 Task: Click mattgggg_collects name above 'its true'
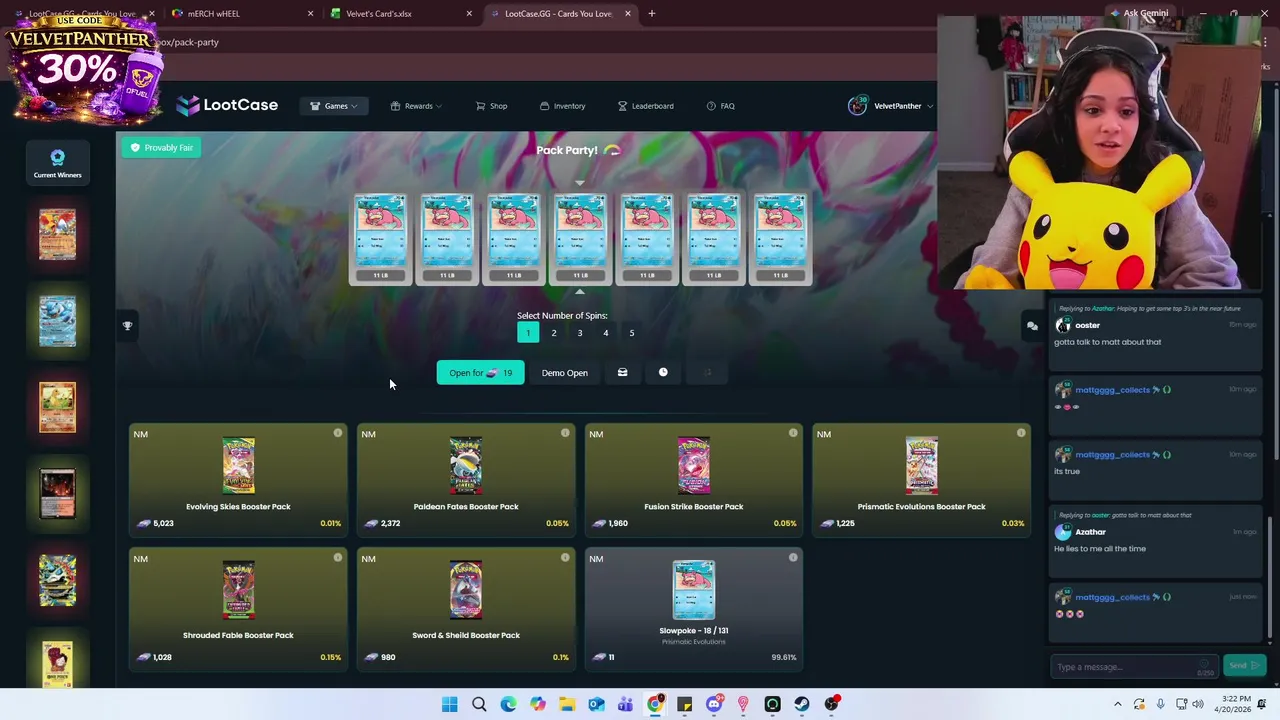tap(1112, 455)
